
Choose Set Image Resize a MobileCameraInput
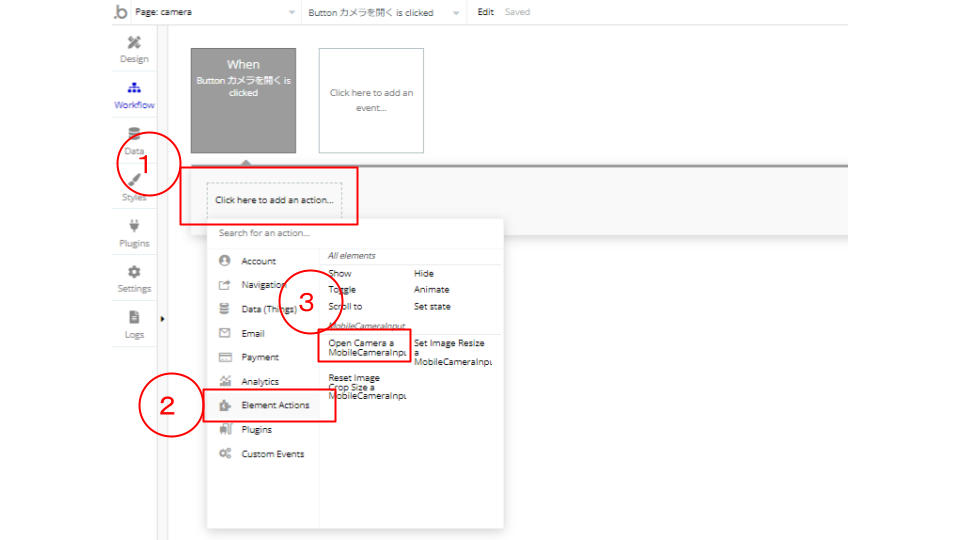point(452,352)
